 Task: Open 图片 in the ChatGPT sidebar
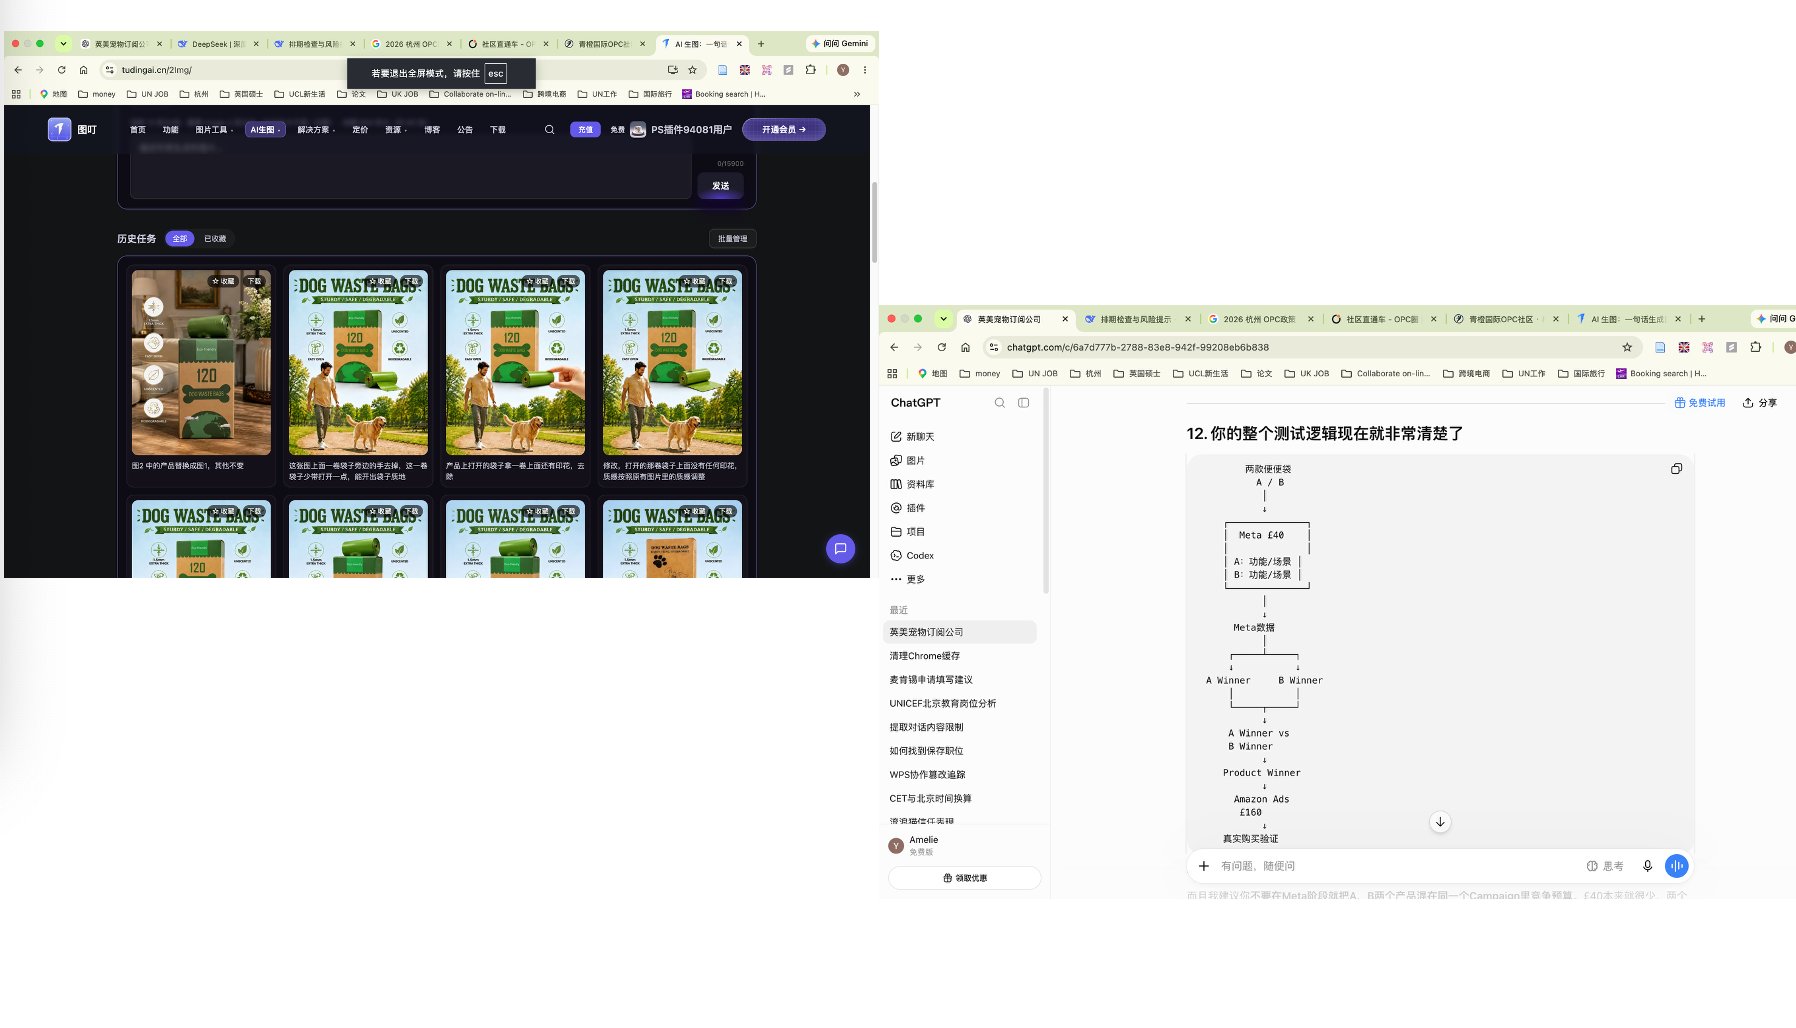click(908, 461)
